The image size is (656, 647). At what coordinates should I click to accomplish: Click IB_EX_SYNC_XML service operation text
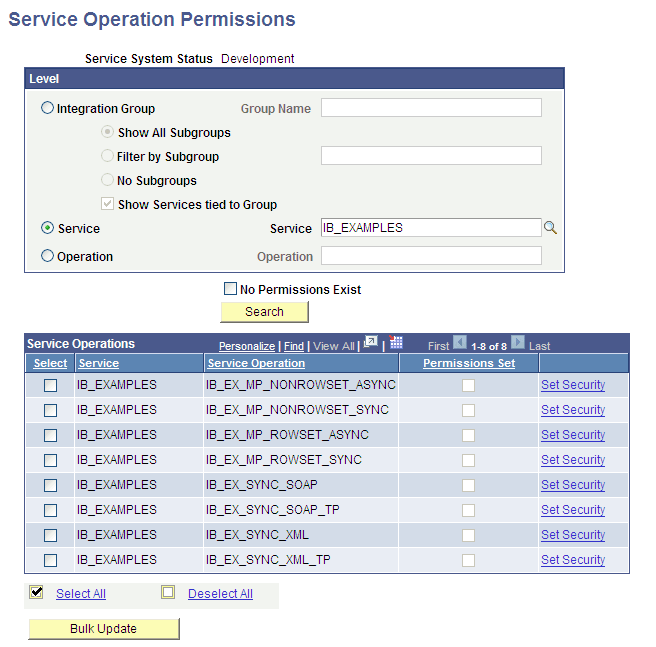tap(257, 535)
